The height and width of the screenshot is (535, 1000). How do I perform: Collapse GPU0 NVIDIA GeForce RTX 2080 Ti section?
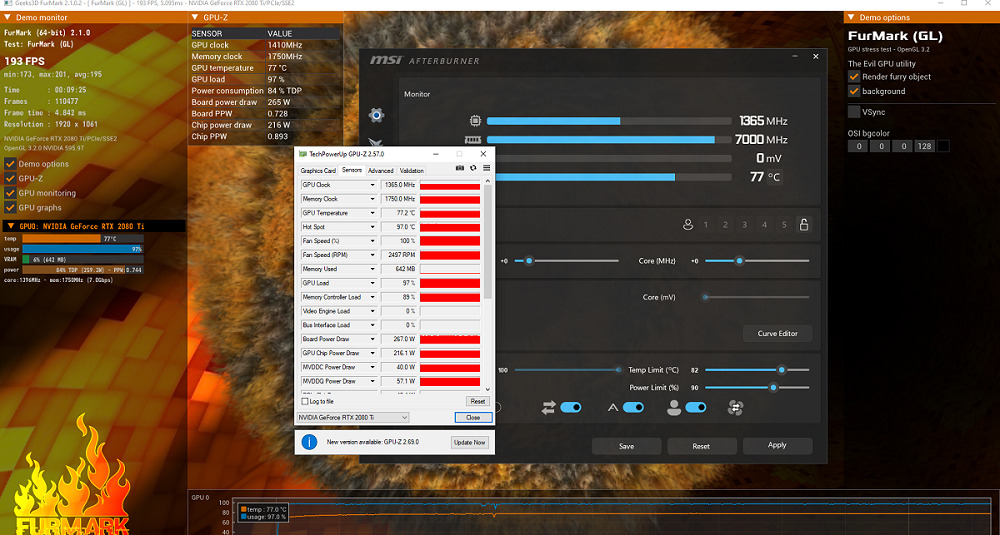(10, 226)
